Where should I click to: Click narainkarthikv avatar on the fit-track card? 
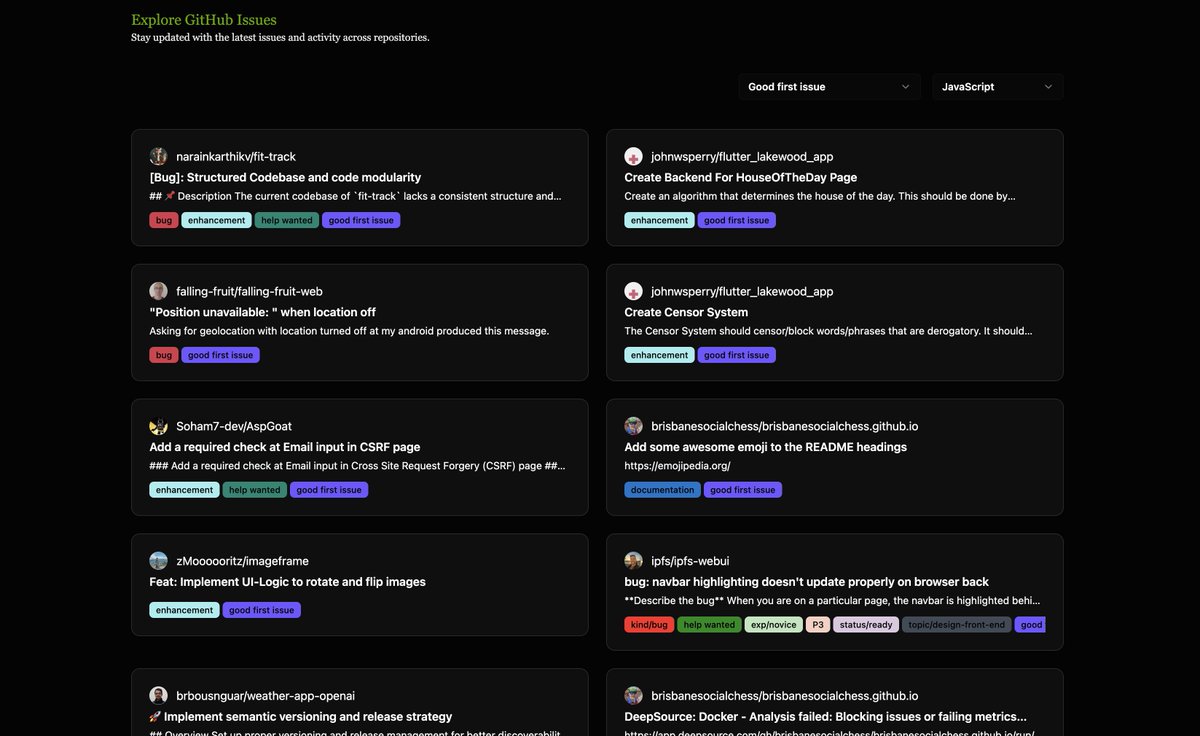point(159,157)
